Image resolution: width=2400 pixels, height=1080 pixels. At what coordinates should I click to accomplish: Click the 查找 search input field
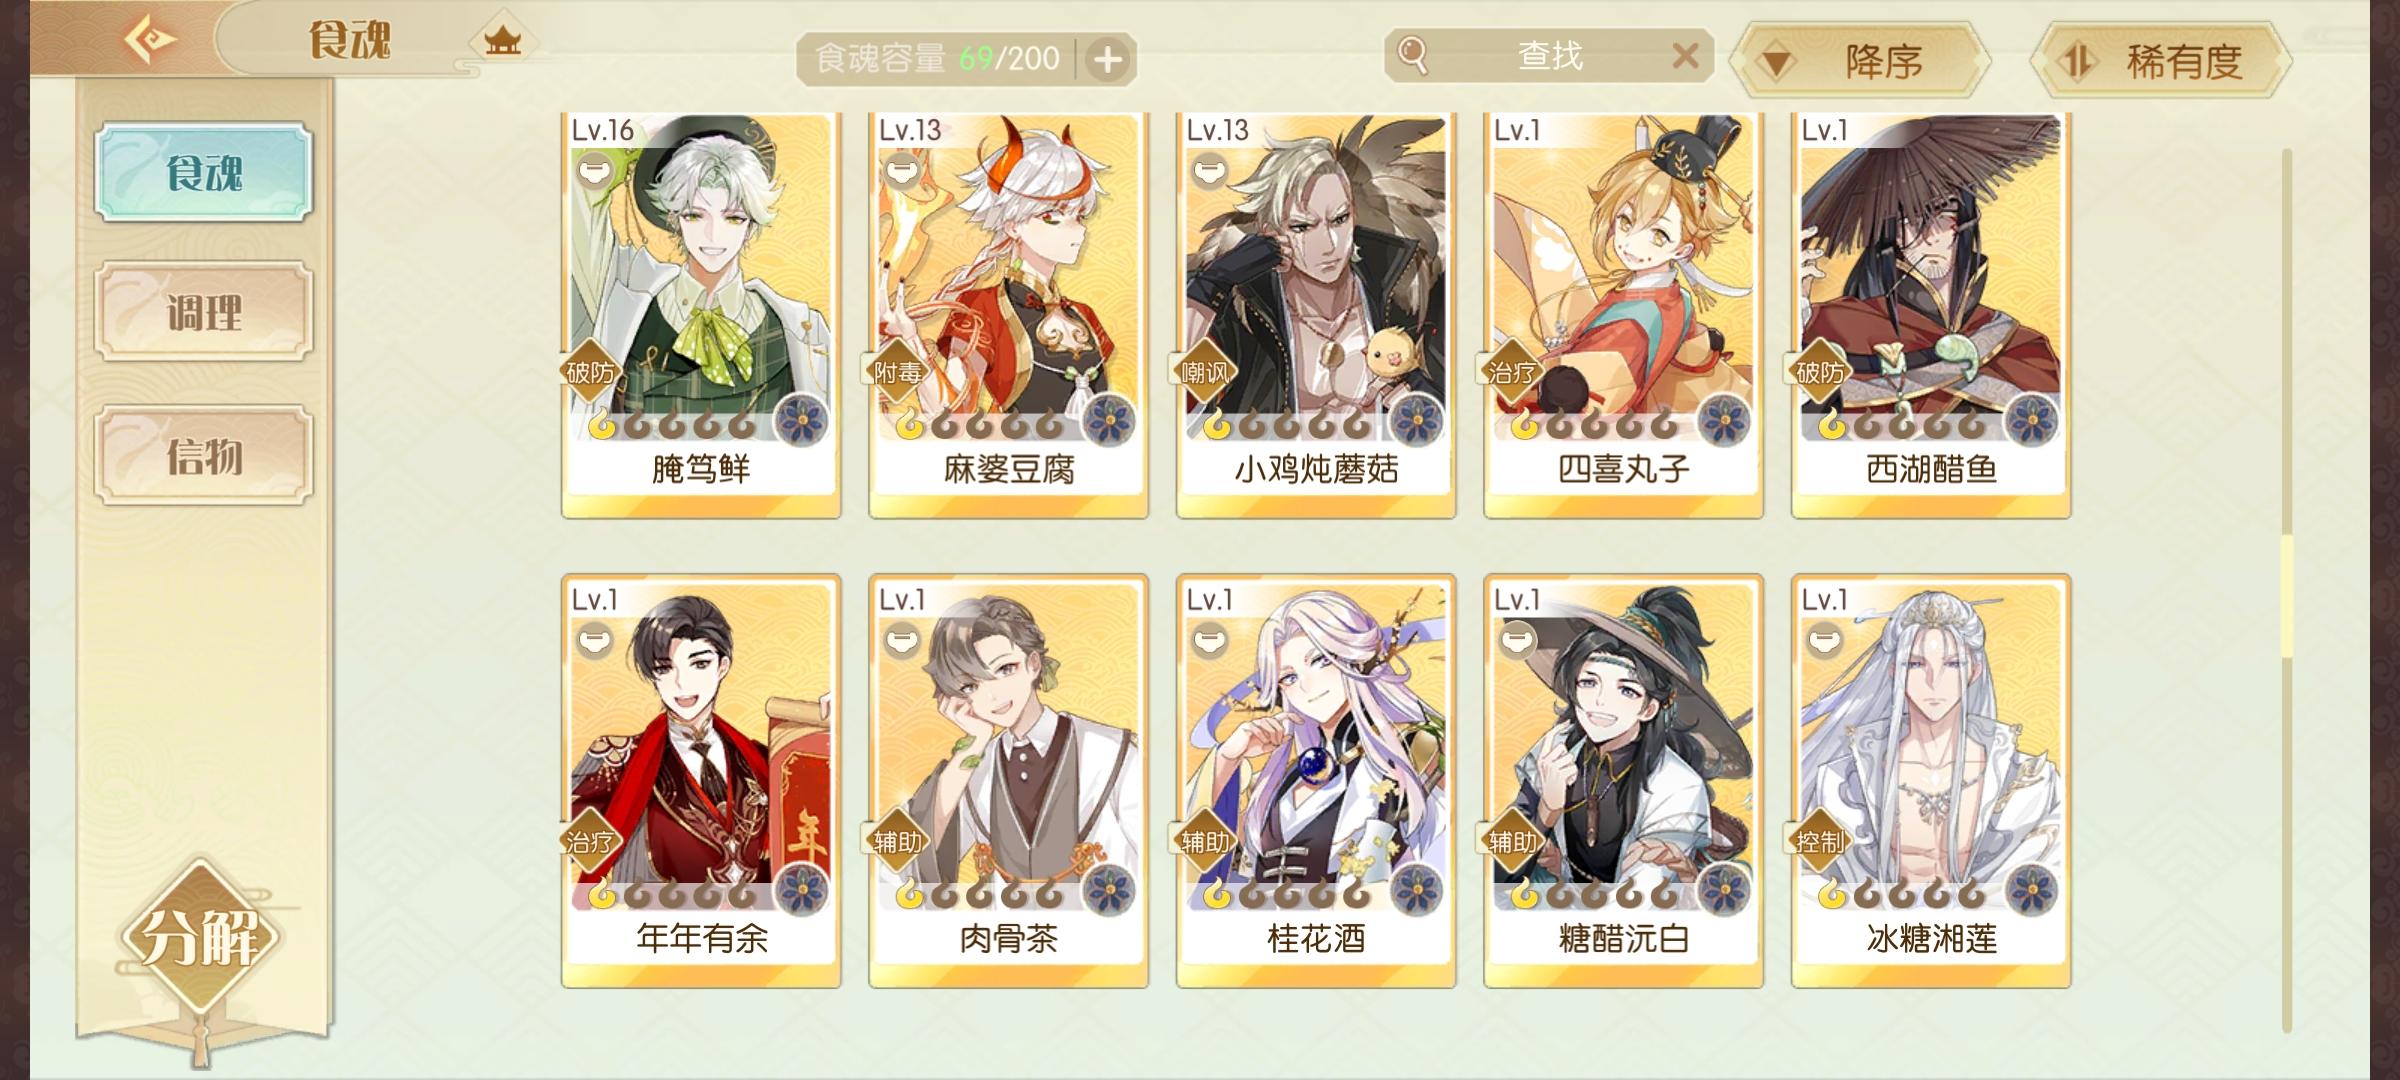tap(1550, 56)
